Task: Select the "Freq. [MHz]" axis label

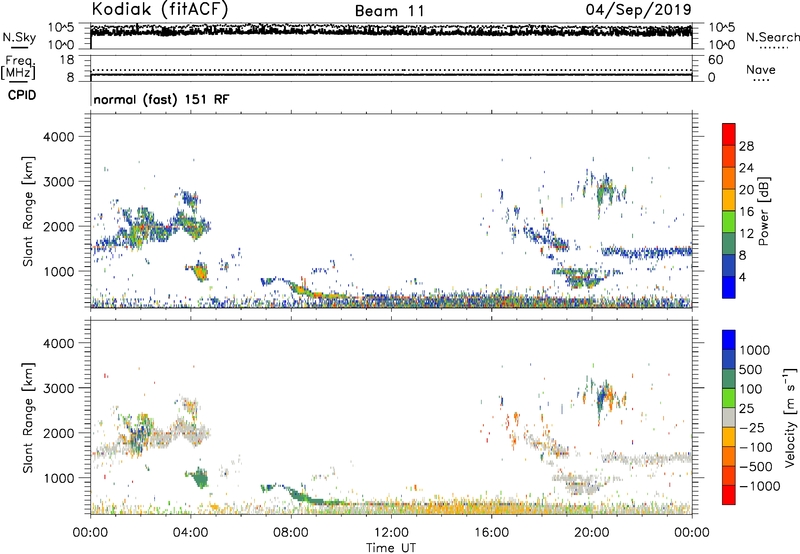Action: pyautogui.click(x=18, y=67)
